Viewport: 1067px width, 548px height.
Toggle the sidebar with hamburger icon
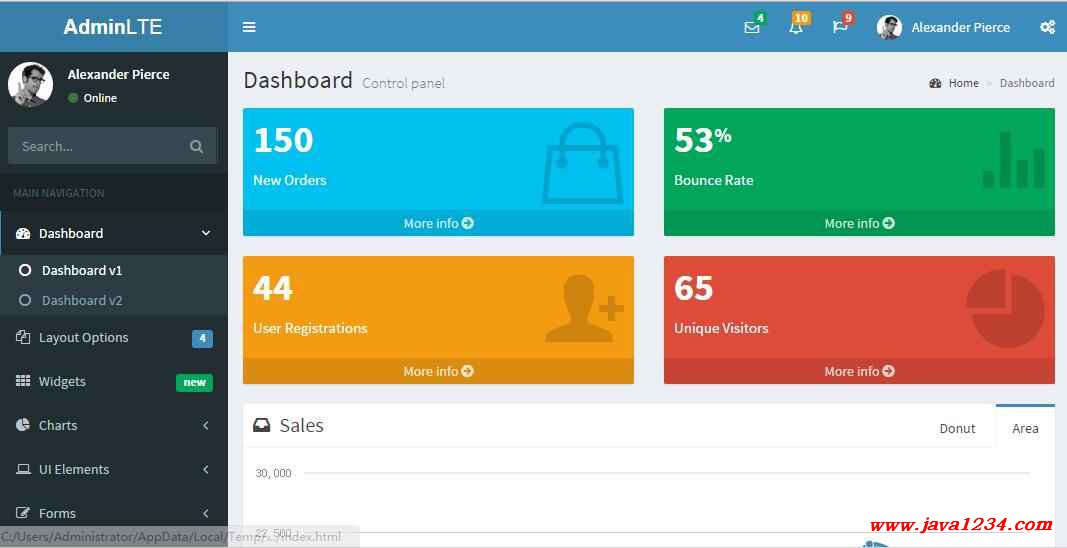pos(249,27)
